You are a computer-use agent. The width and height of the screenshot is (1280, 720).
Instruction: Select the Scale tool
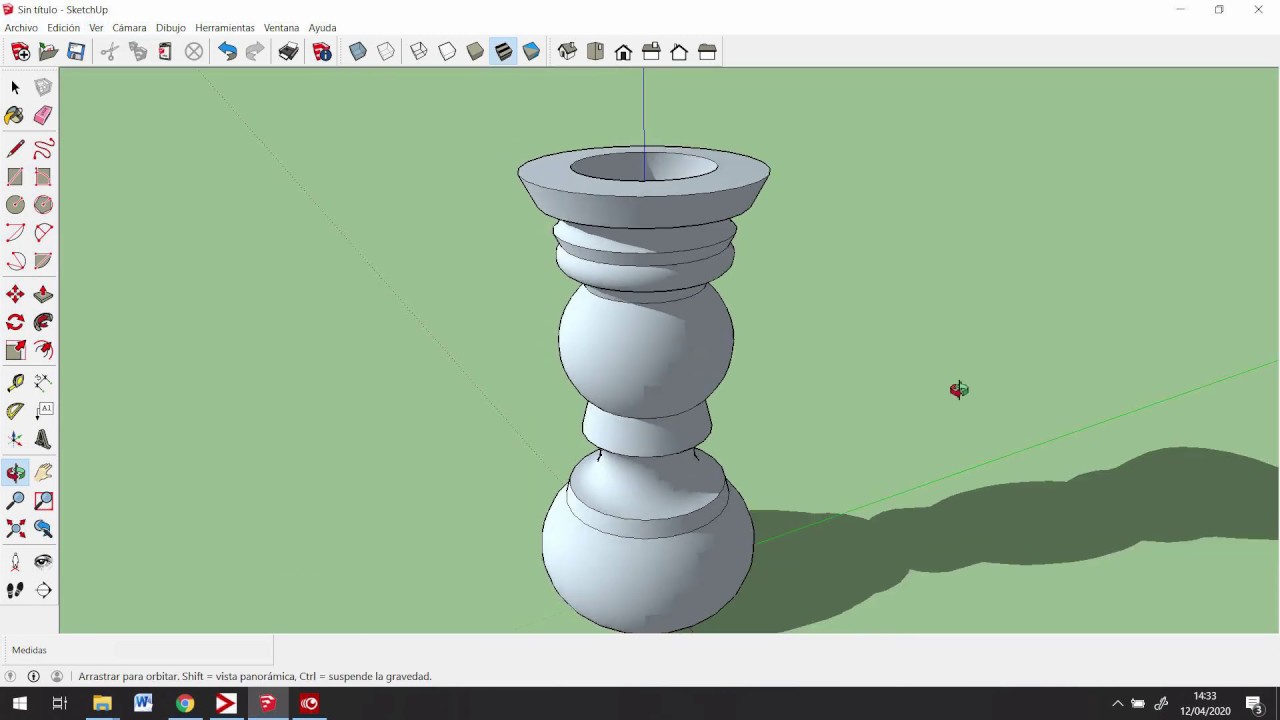pyautogui.click(x=15, y=350)
